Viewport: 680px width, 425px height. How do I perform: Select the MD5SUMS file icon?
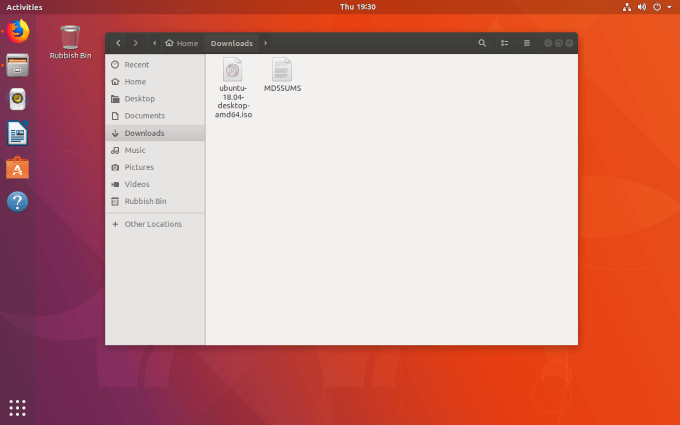pyautogui.click(x=282, y=69)
